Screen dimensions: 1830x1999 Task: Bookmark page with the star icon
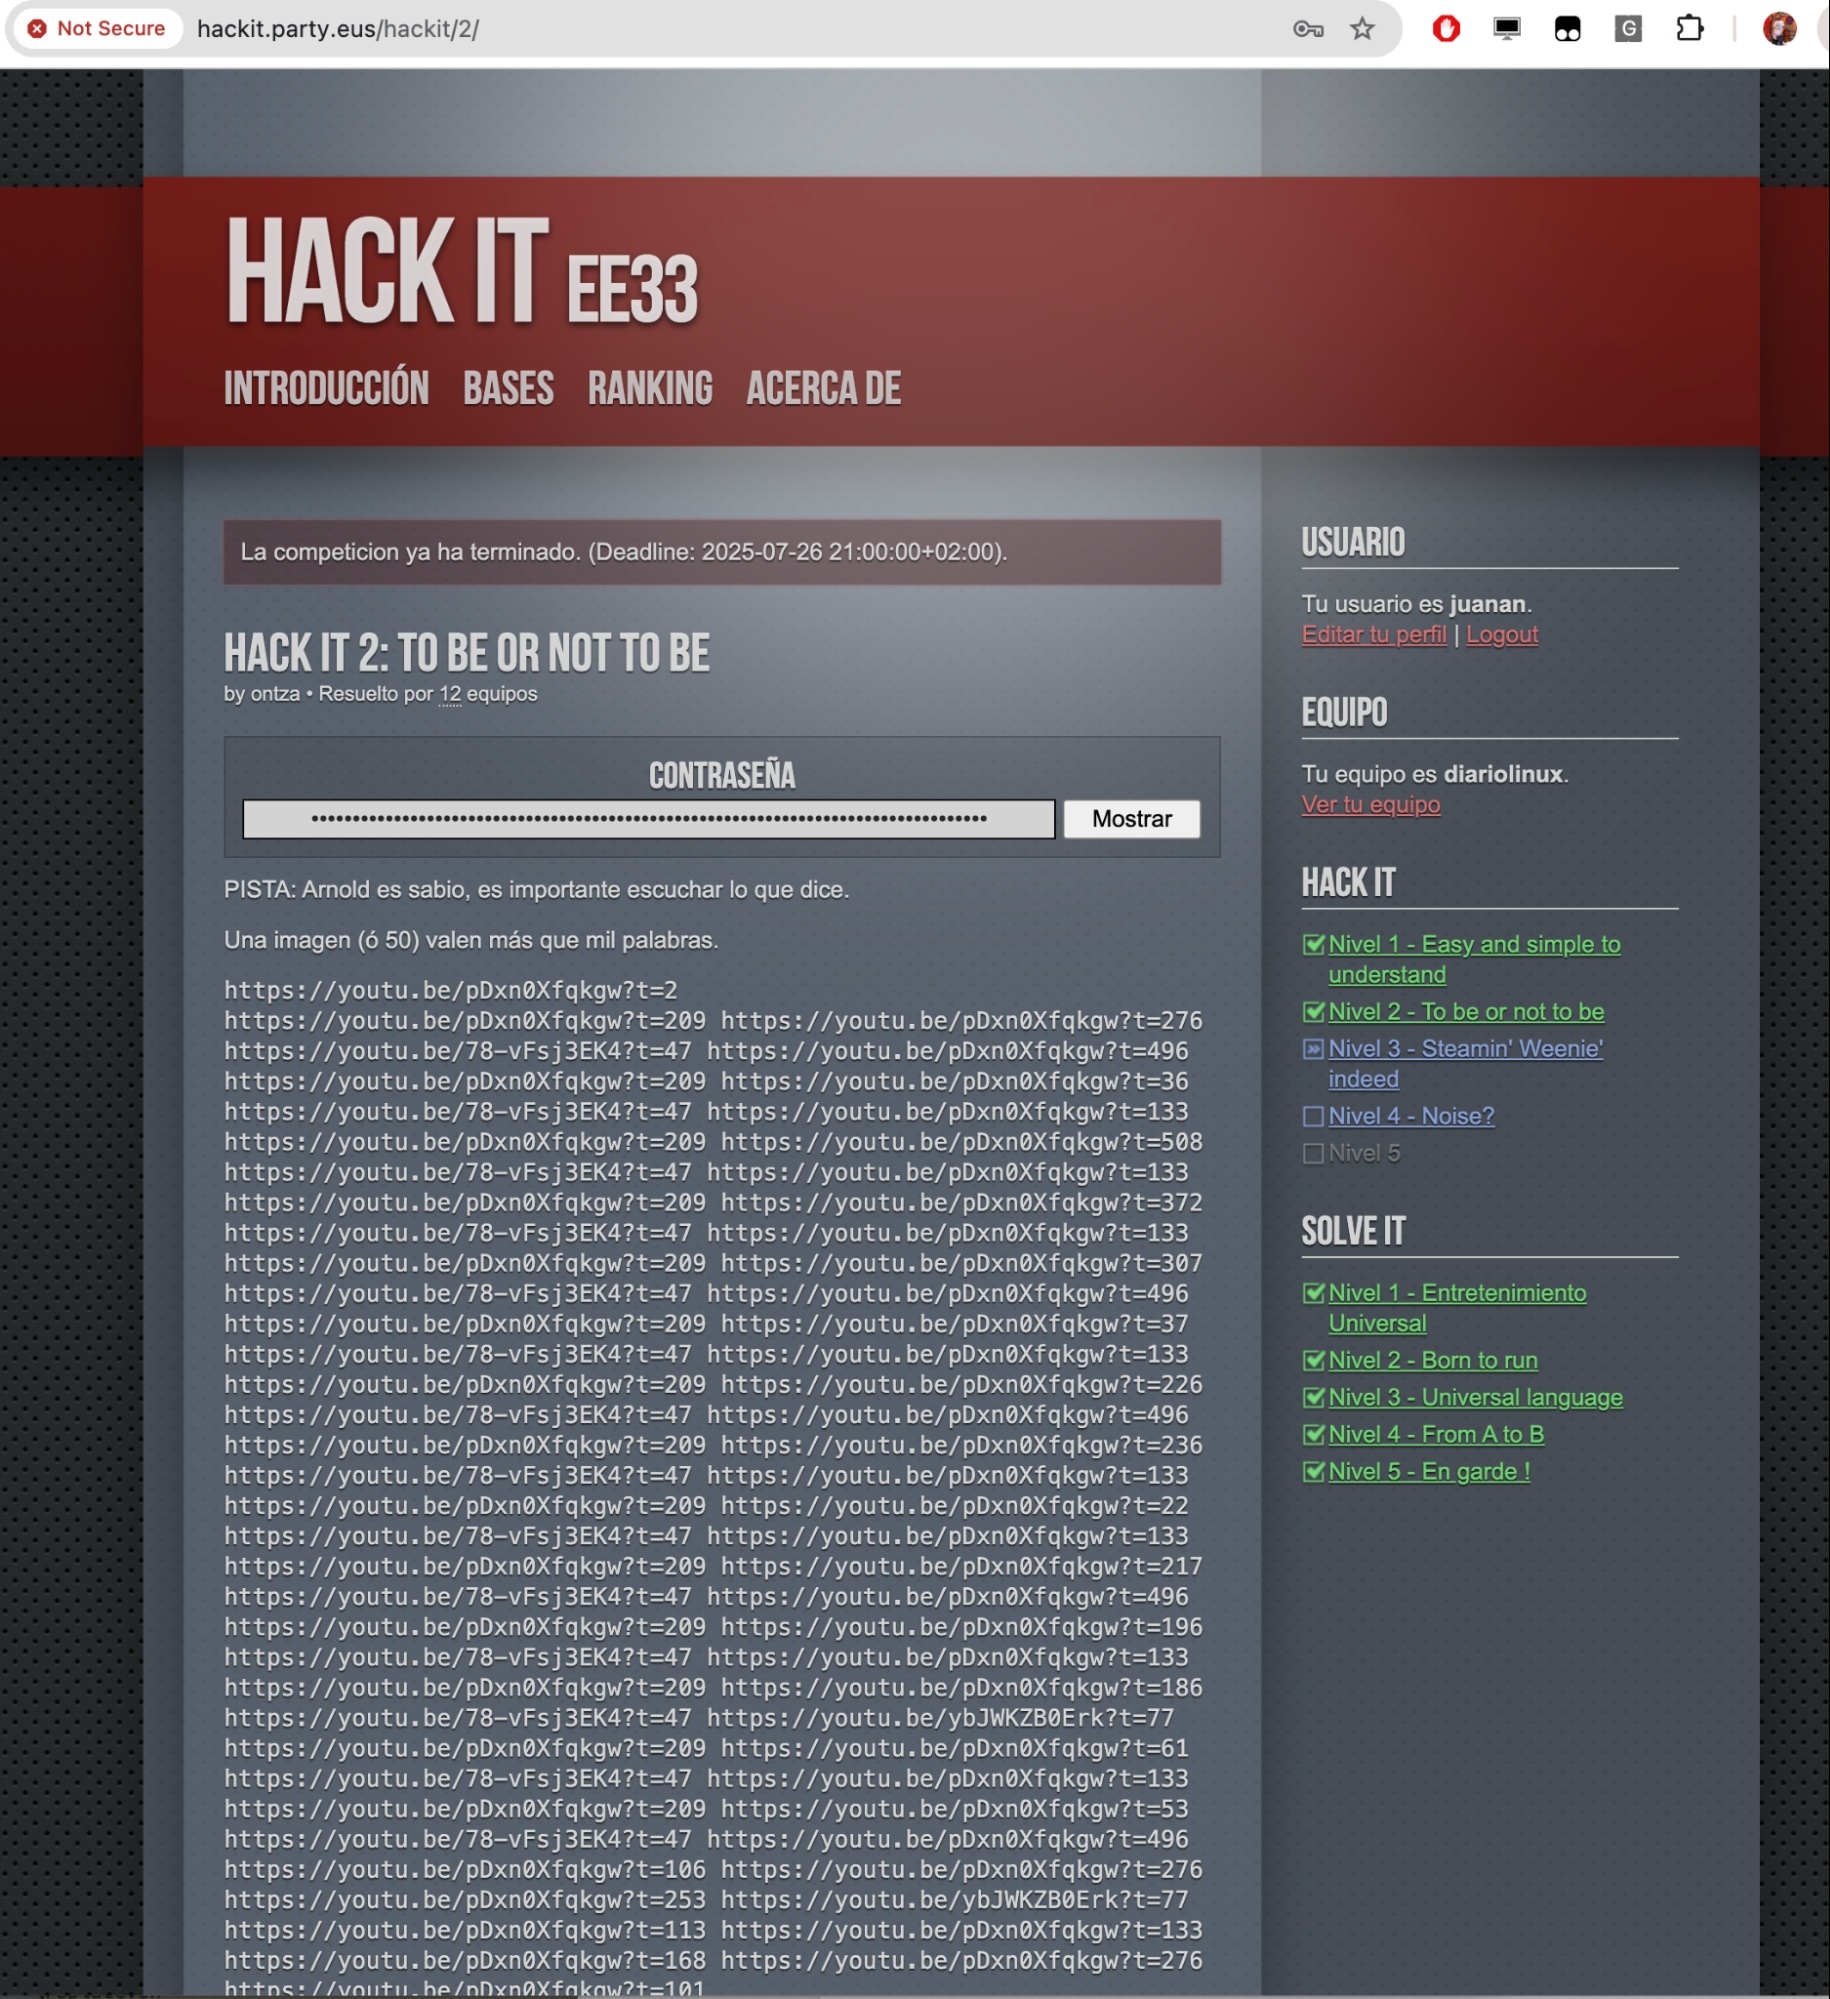(1362, 29)
